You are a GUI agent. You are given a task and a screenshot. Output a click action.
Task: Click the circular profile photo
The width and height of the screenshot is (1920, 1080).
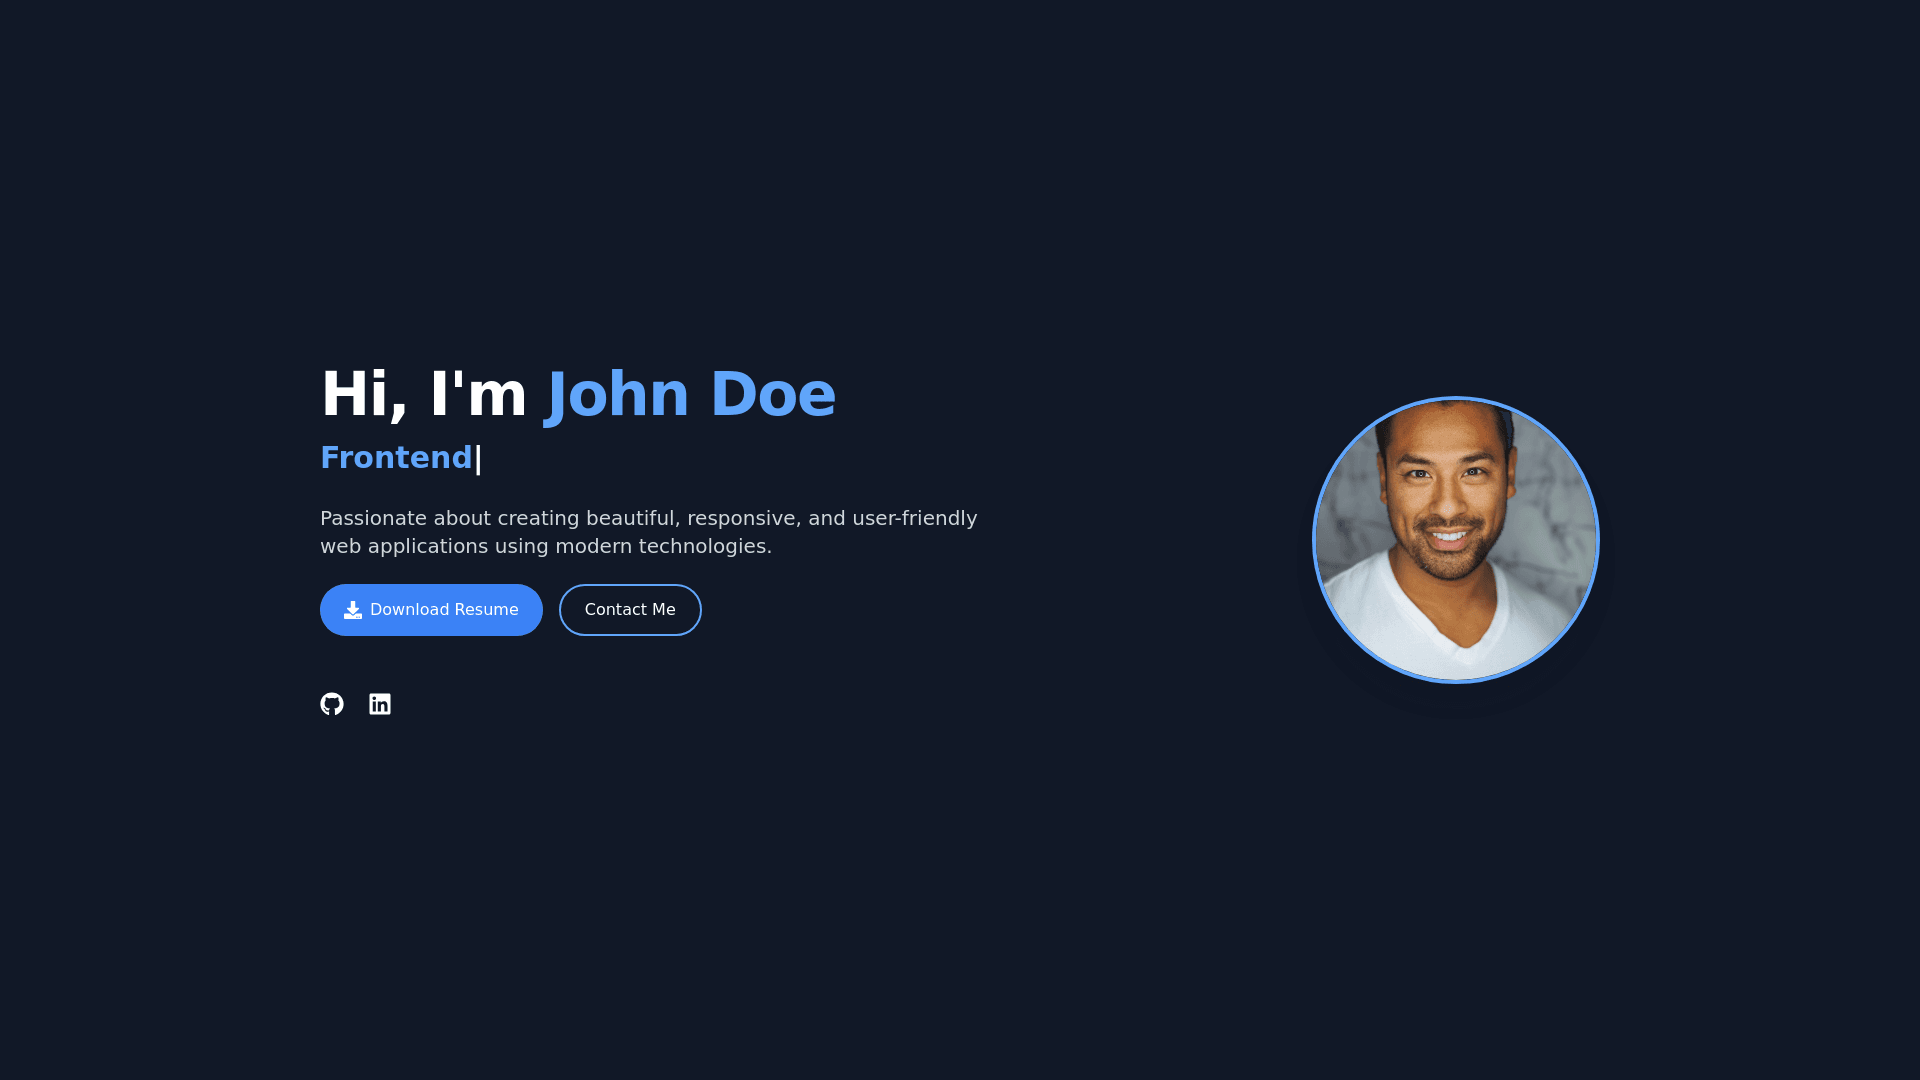(1455, 520)
